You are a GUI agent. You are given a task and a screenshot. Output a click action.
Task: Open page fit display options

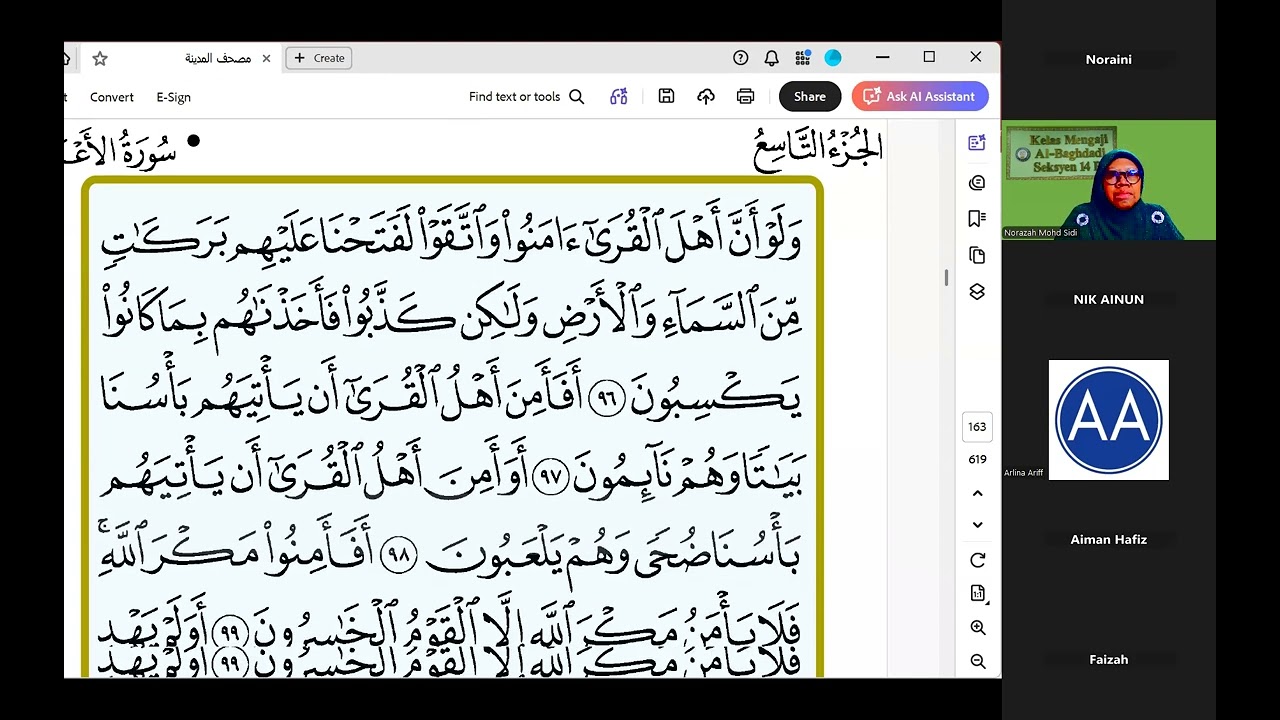(x=978, y=594)
